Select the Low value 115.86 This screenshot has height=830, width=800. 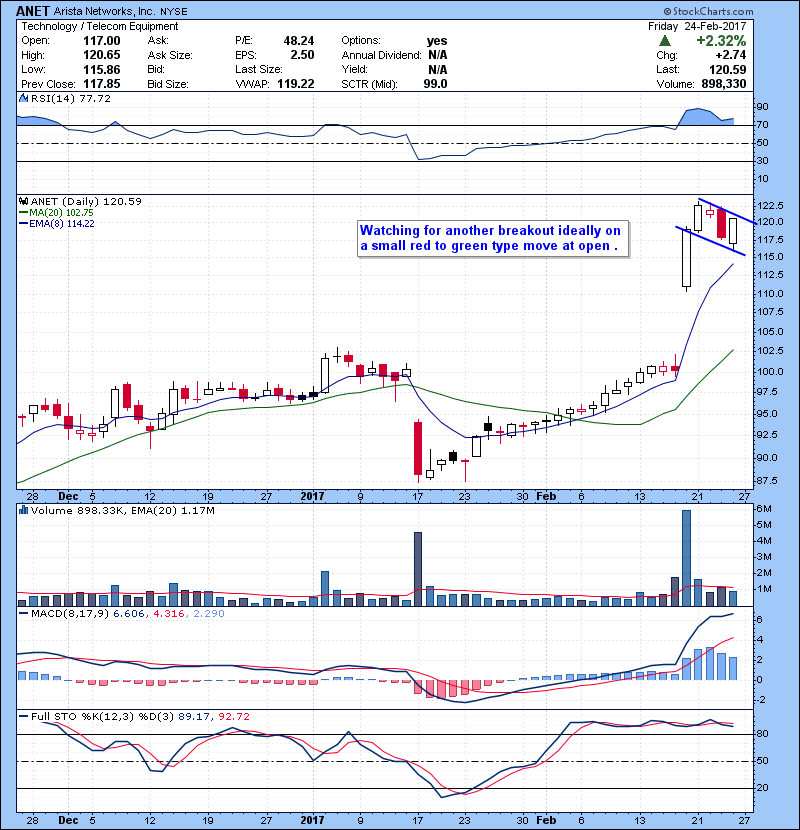point(102,69)
